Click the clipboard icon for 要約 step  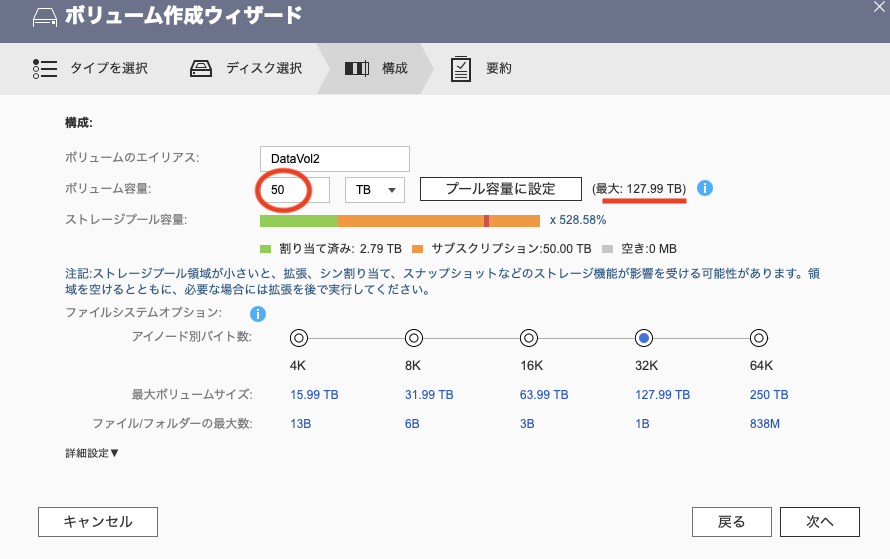click(461, 69)
